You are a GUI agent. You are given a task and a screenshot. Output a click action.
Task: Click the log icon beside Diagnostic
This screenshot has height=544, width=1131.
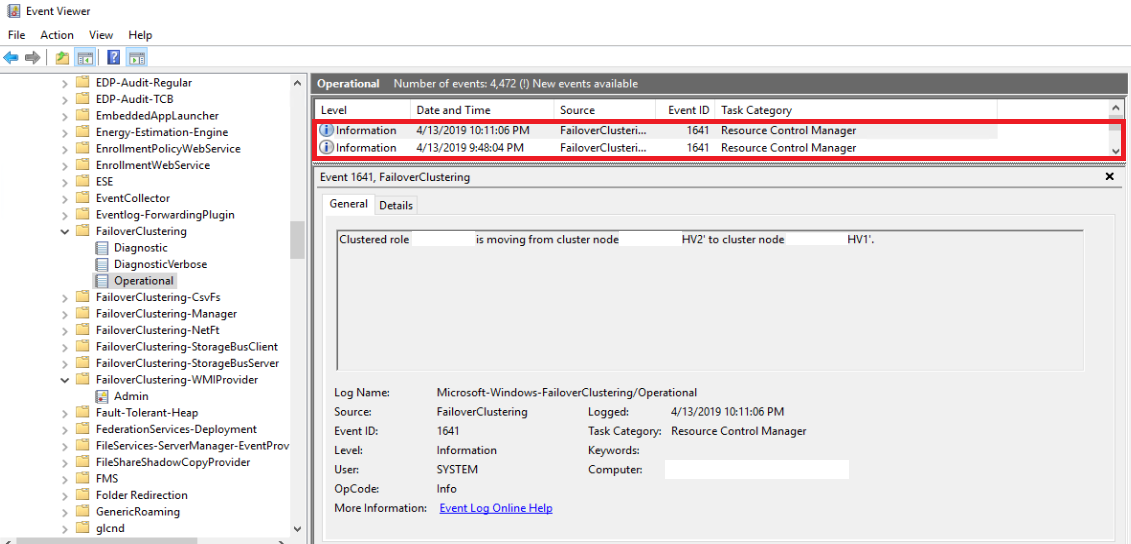tap(102, 247)
